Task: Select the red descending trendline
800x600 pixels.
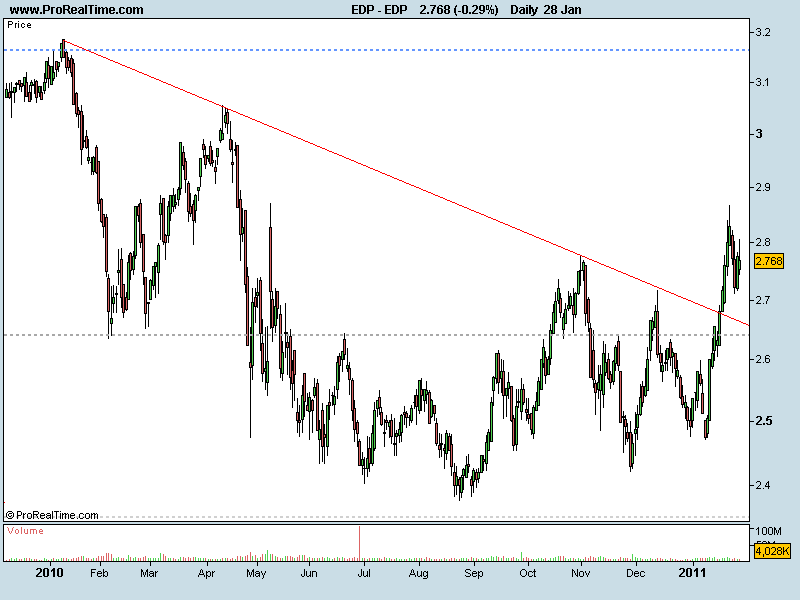Action: [x=408, y=183]
